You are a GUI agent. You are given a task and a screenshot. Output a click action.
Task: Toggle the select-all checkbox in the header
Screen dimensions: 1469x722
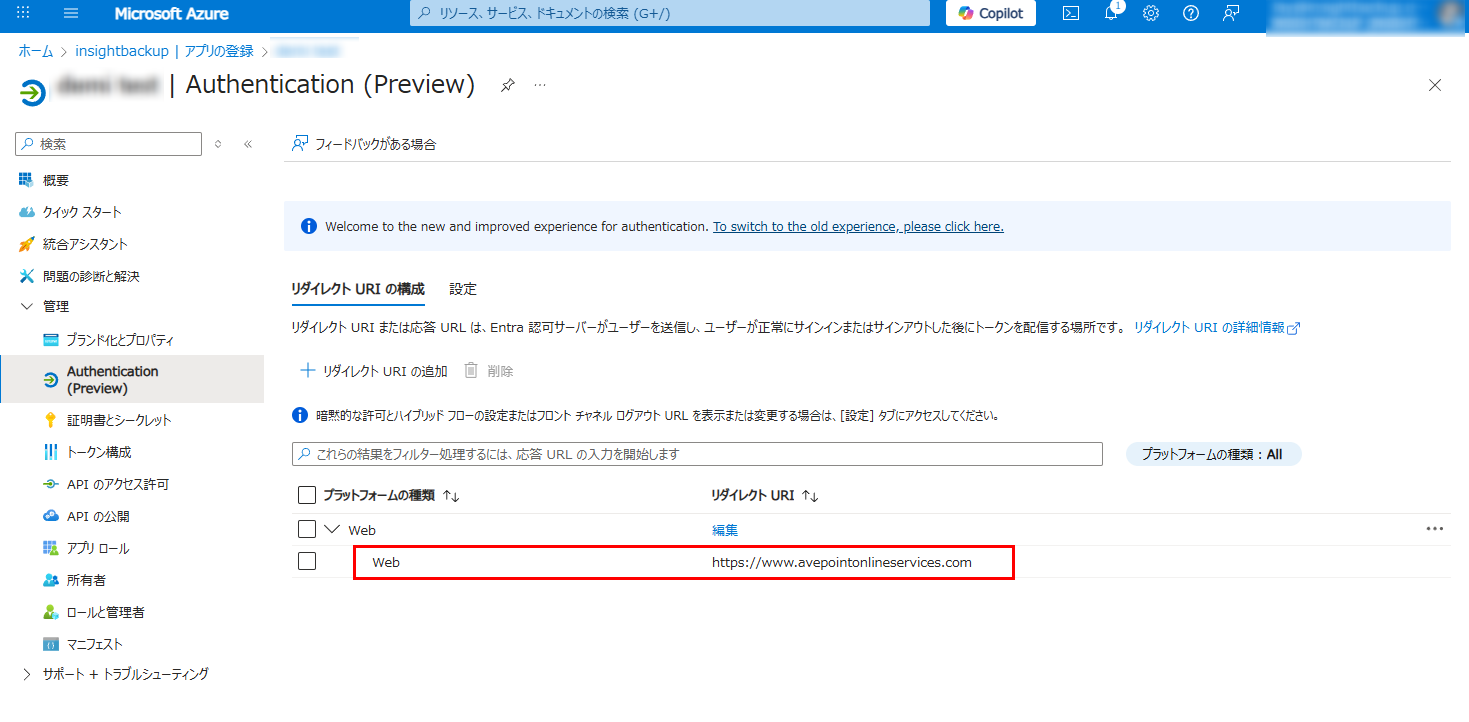coord(307,495)
